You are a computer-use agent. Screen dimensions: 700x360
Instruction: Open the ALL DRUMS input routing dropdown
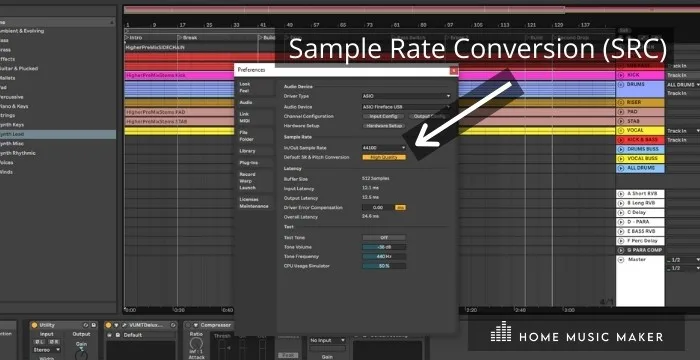tap(683, 84)
